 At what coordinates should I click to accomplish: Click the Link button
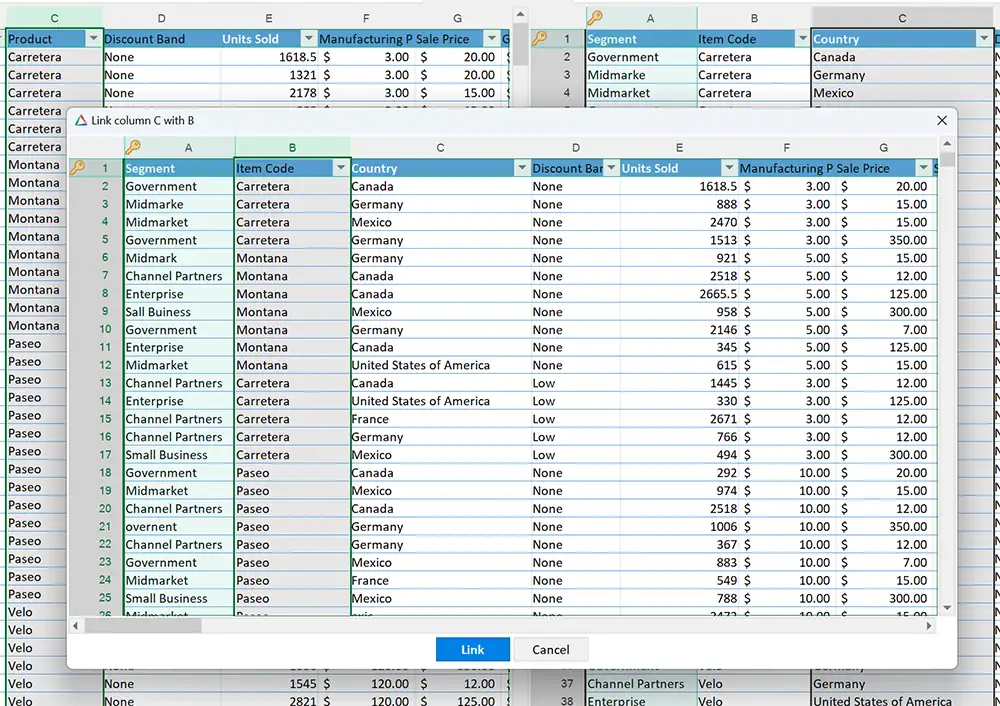472,649
